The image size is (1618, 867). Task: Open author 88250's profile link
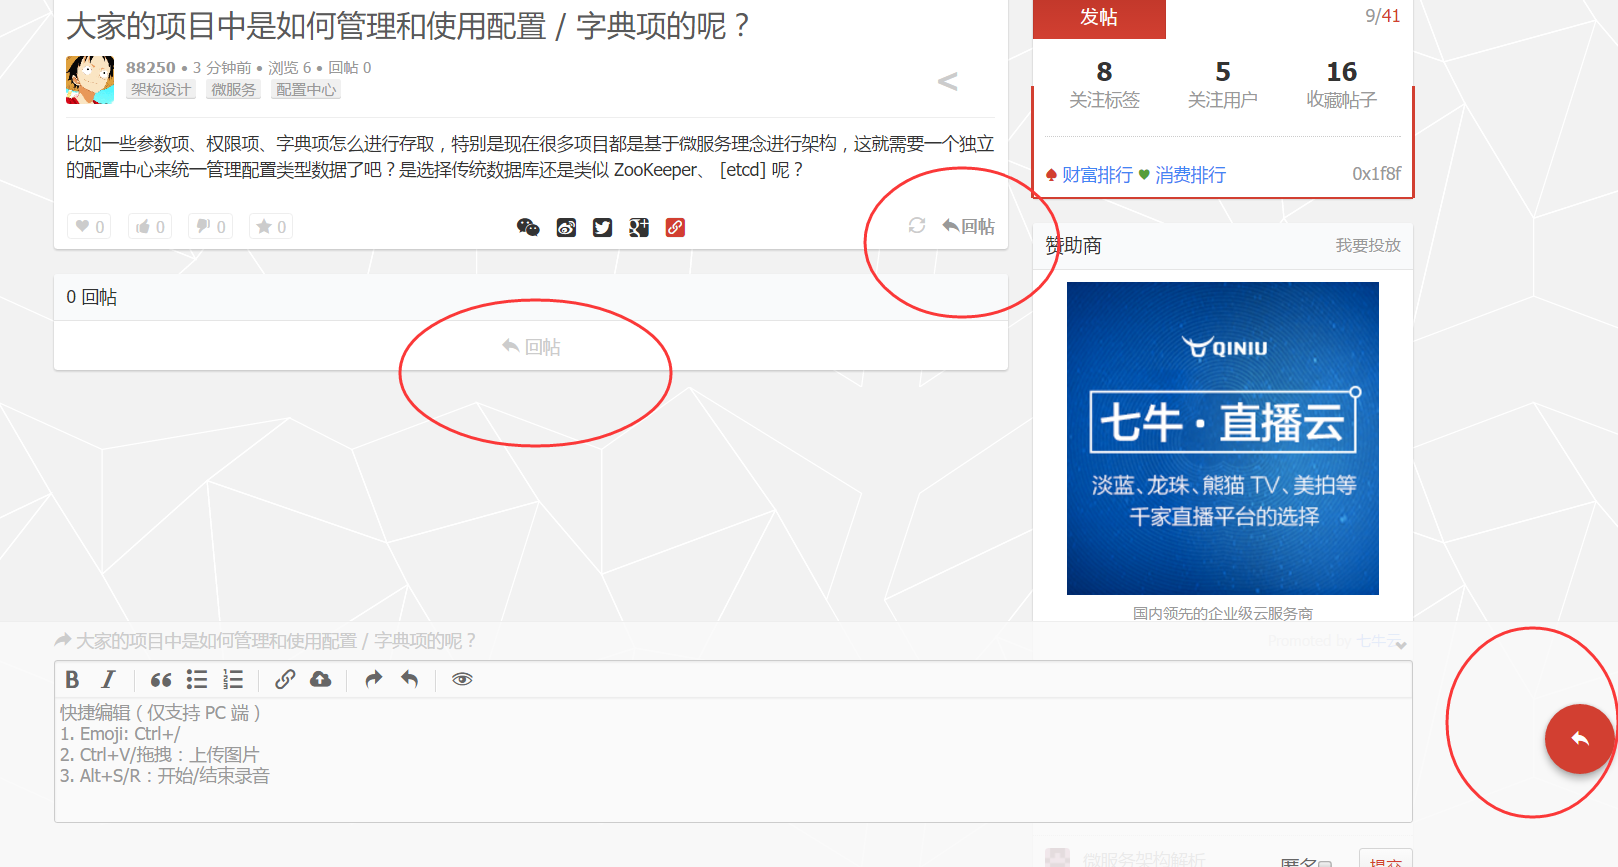151,67
